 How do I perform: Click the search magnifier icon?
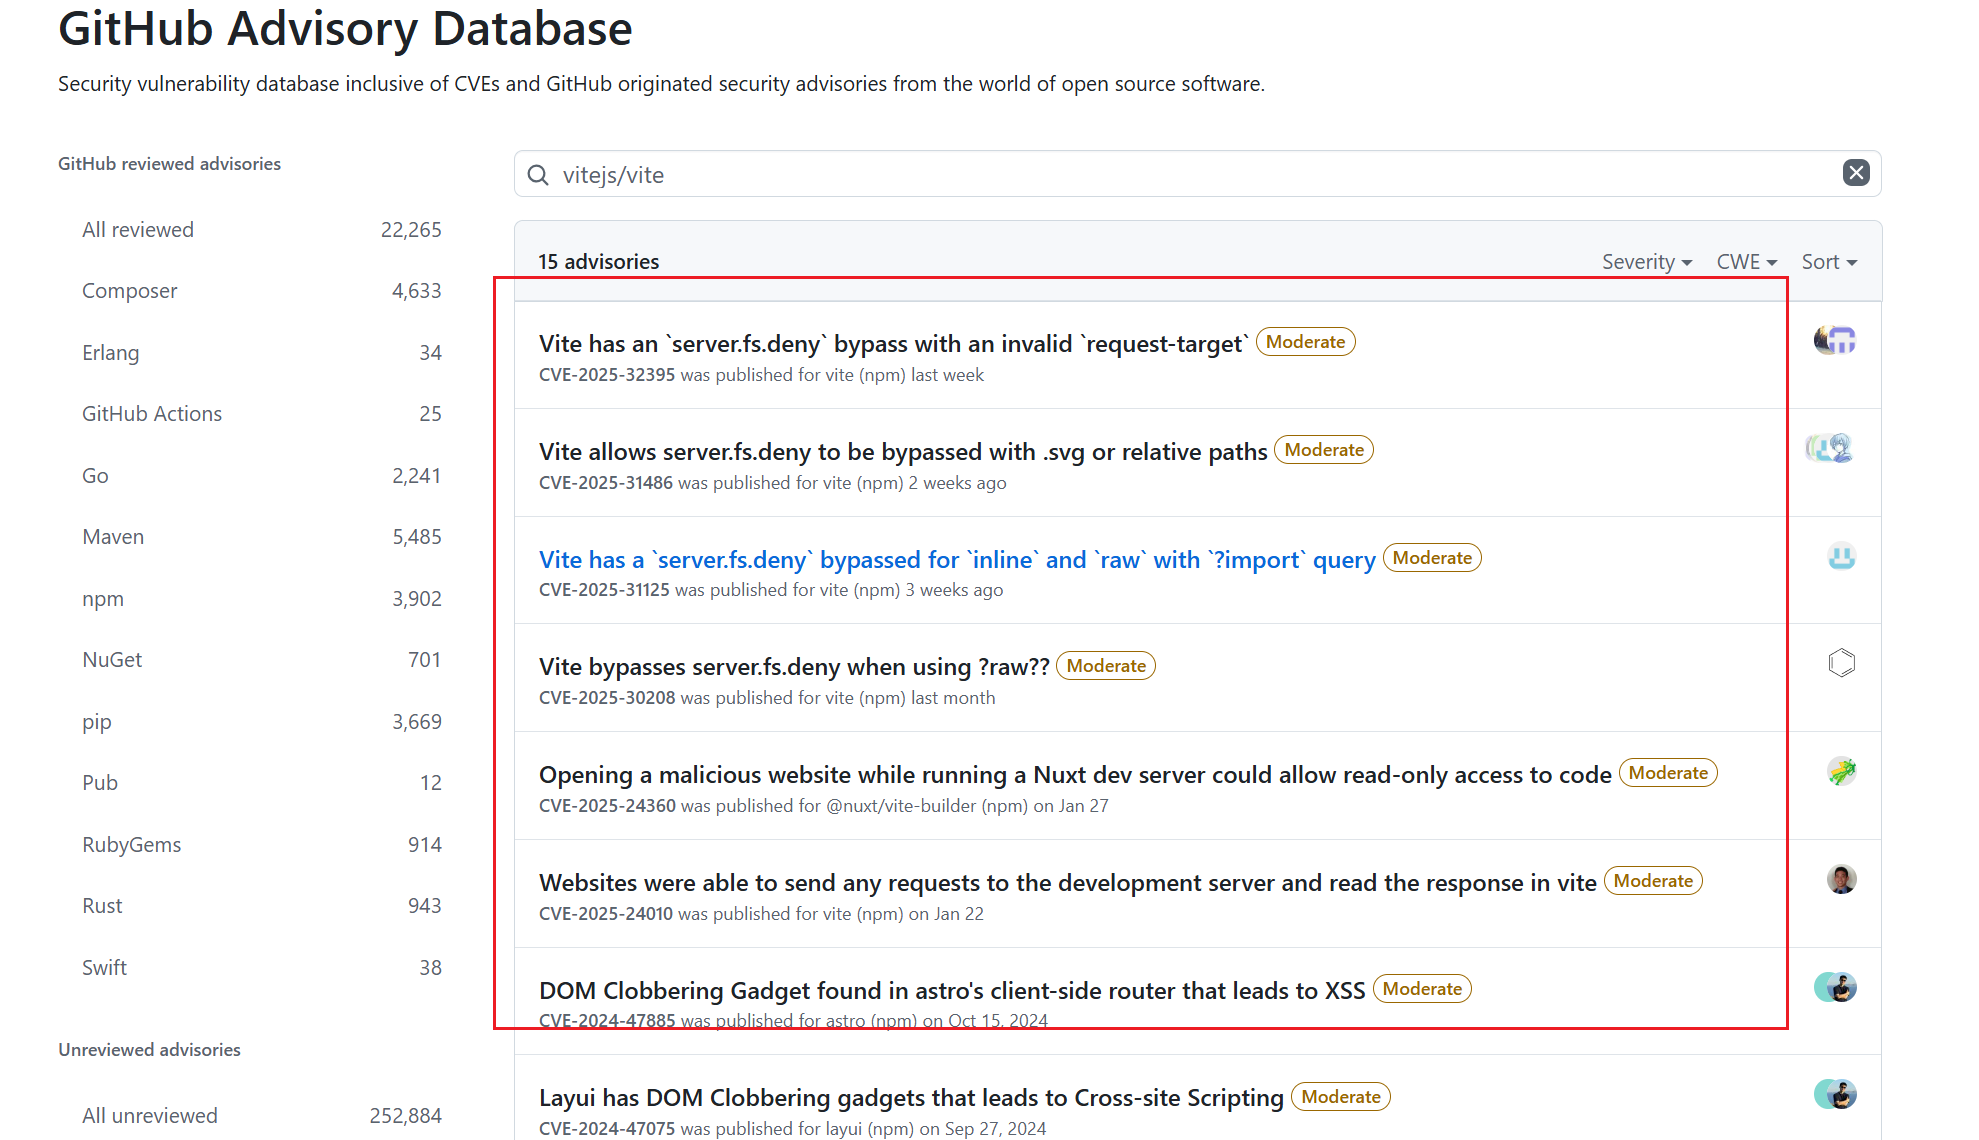pyautogui.click(x=538, y=175)
